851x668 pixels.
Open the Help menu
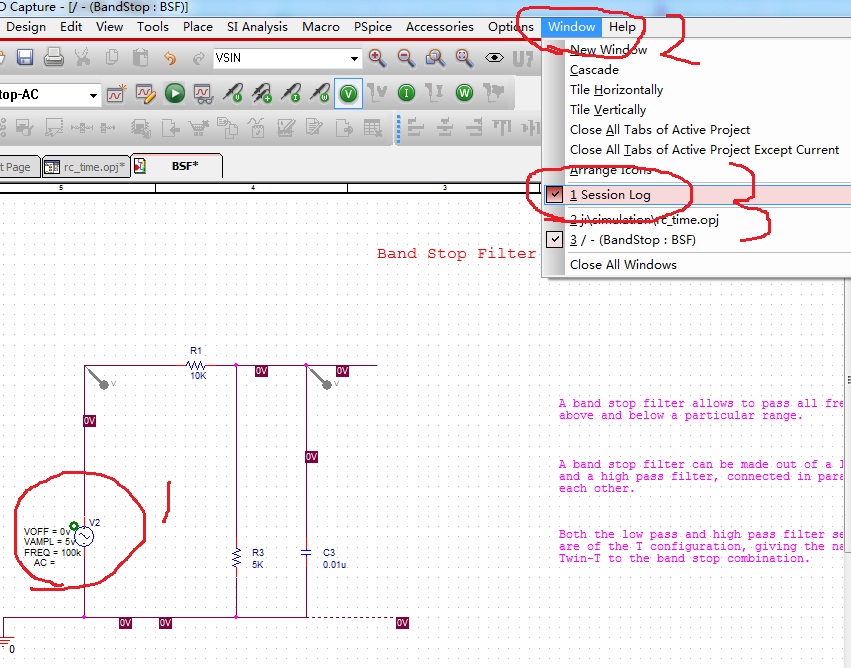coord(622,27)
